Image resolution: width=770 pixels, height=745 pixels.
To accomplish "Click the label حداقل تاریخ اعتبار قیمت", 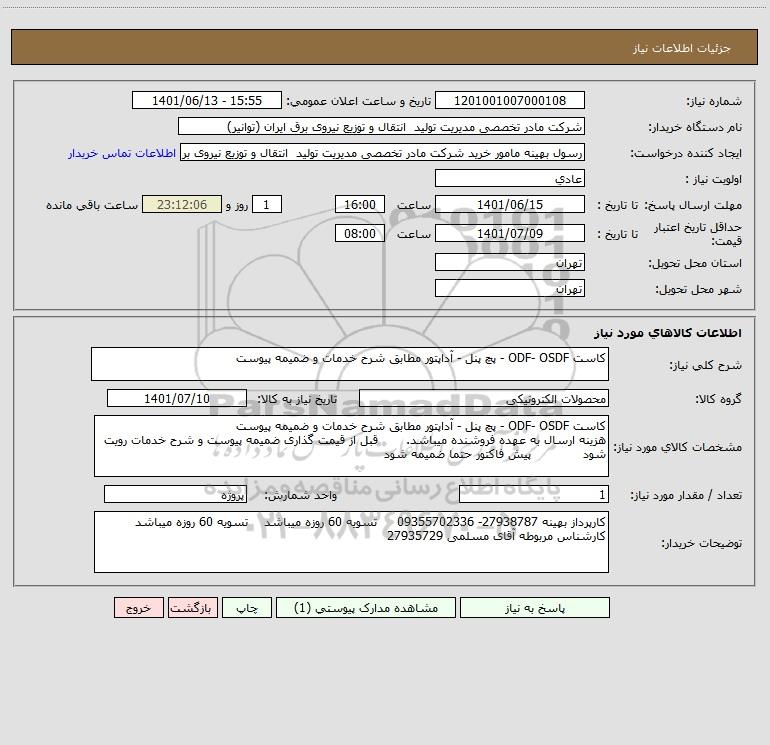I will point(698,234).
